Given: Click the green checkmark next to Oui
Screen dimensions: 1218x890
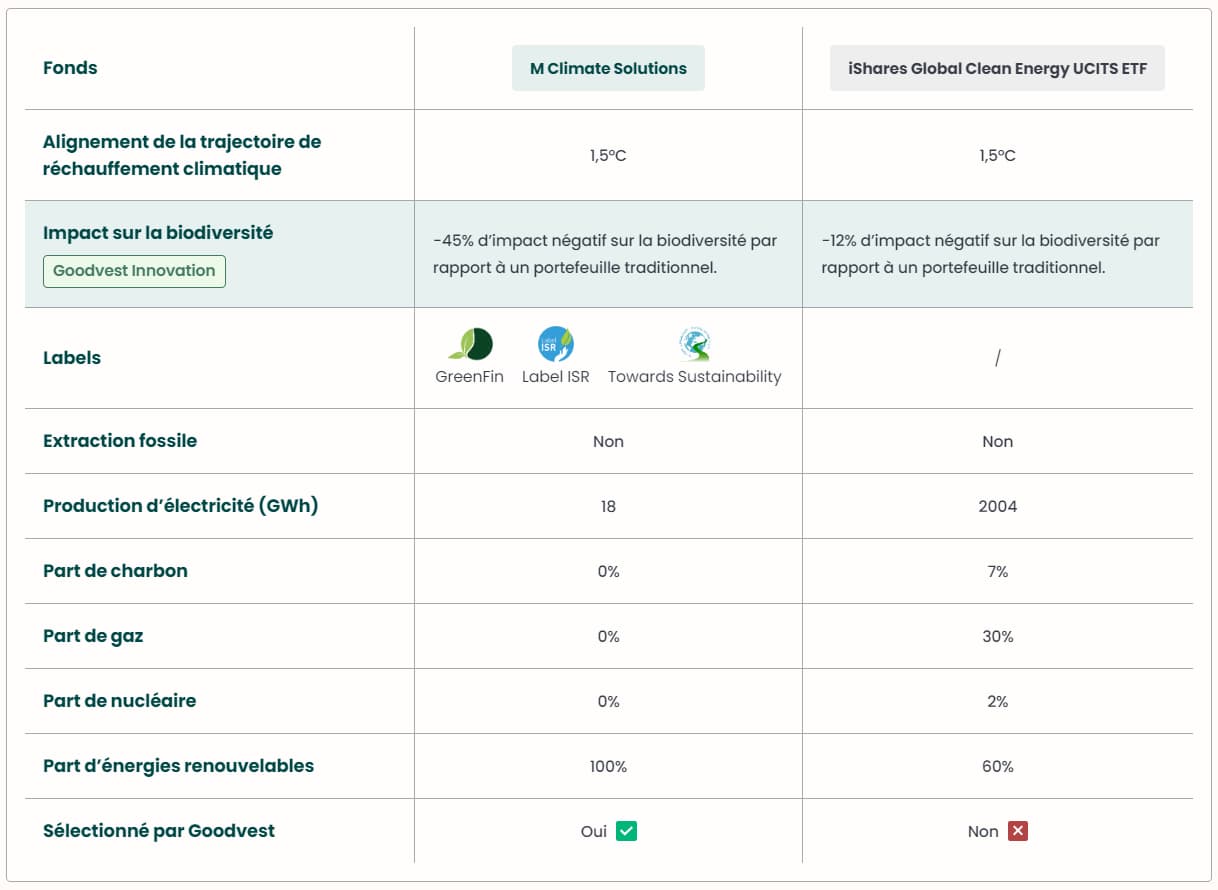Looking at the screenshot, I should (625, 830).
